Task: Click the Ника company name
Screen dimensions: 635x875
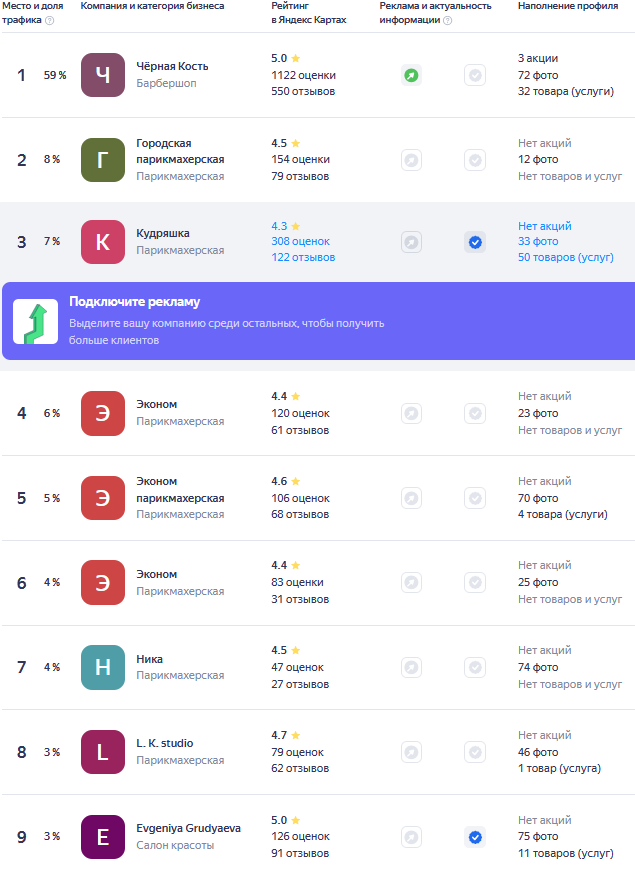Action: pyautogui.click(x=150, y=659)
